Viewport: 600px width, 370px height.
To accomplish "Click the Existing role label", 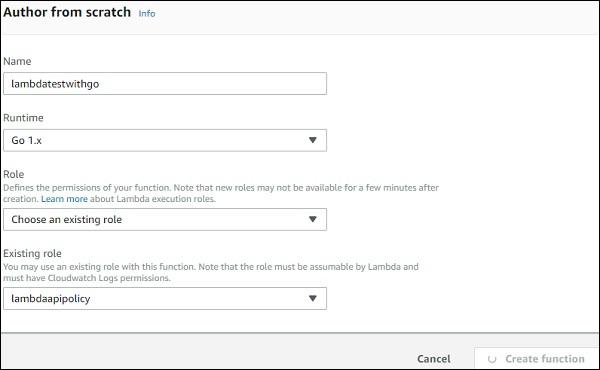I will [33, 253].
